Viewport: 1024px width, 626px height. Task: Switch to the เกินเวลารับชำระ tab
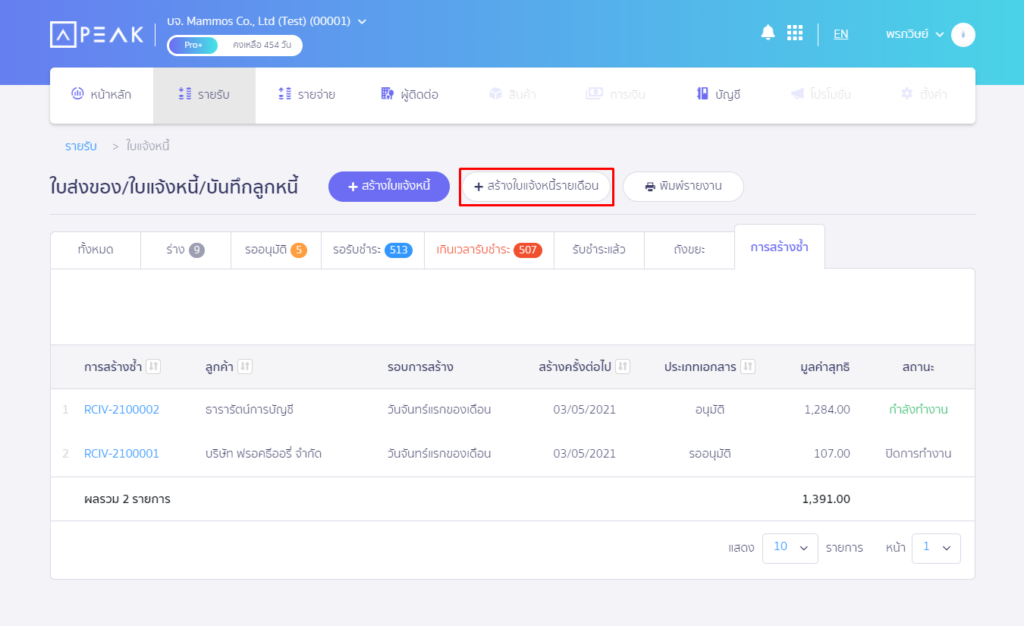click(x=488, y=250)
